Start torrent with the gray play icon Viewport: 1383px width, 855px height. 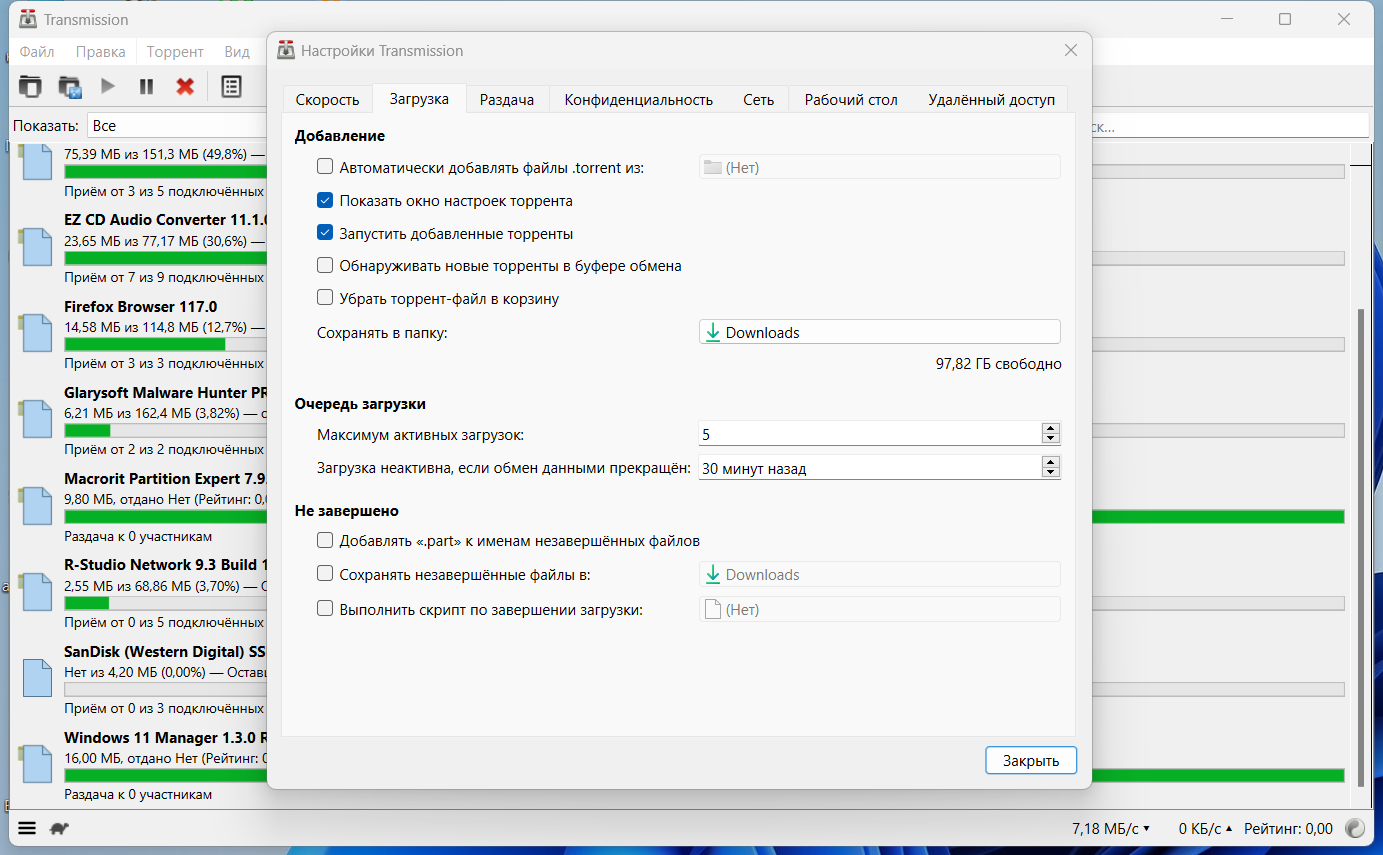(108, 86)
